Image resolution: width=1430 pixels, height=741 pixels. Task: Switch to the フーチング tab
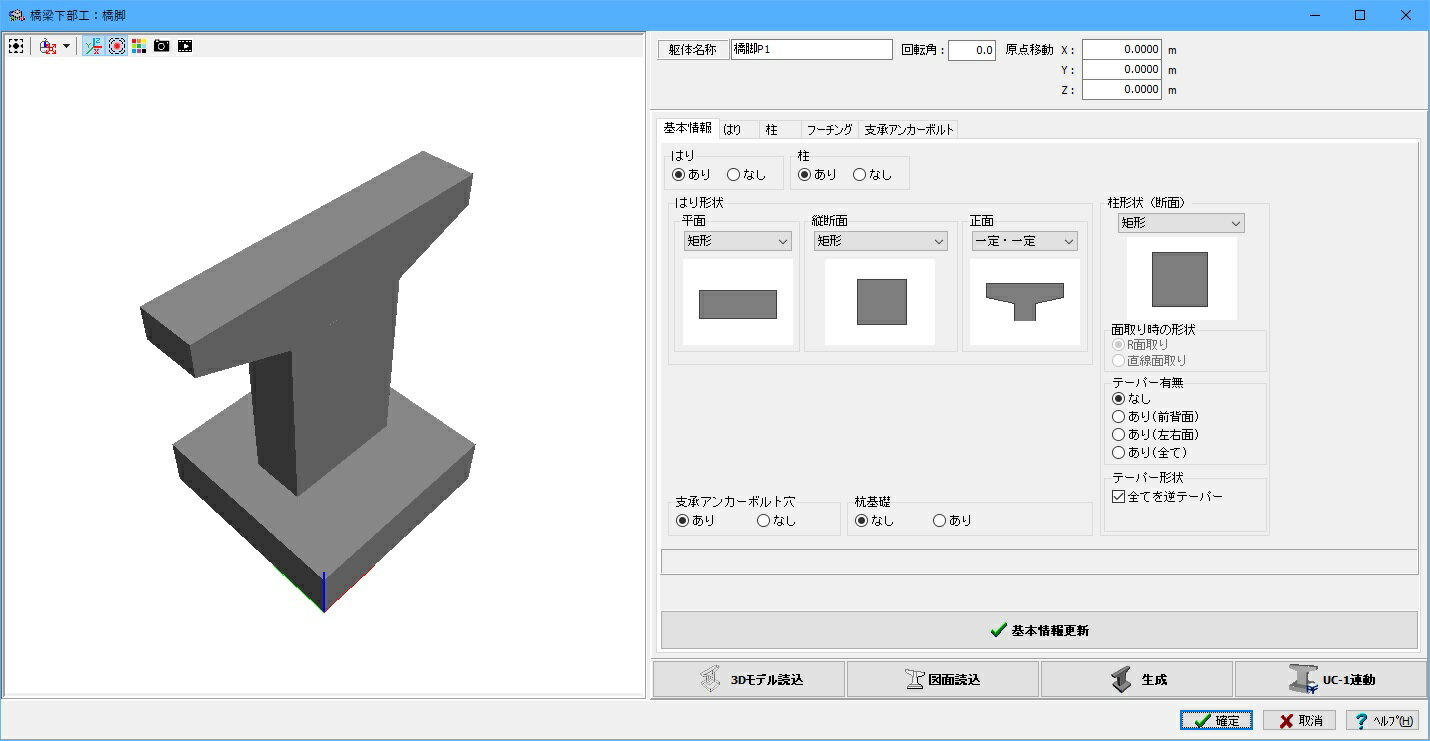pos(829,130)
